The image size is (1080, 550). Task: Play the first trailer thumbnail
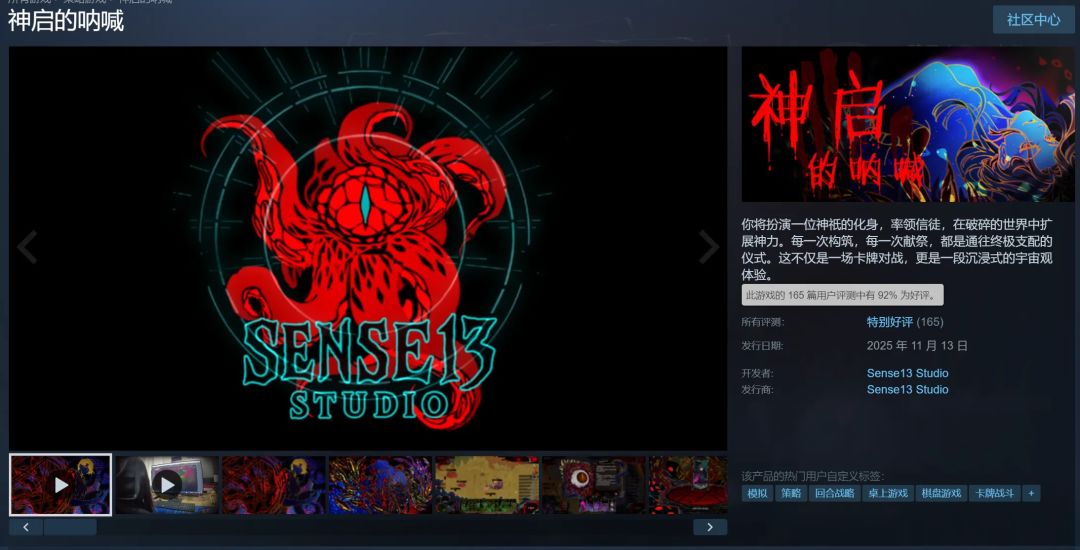[x=61, y=485]
